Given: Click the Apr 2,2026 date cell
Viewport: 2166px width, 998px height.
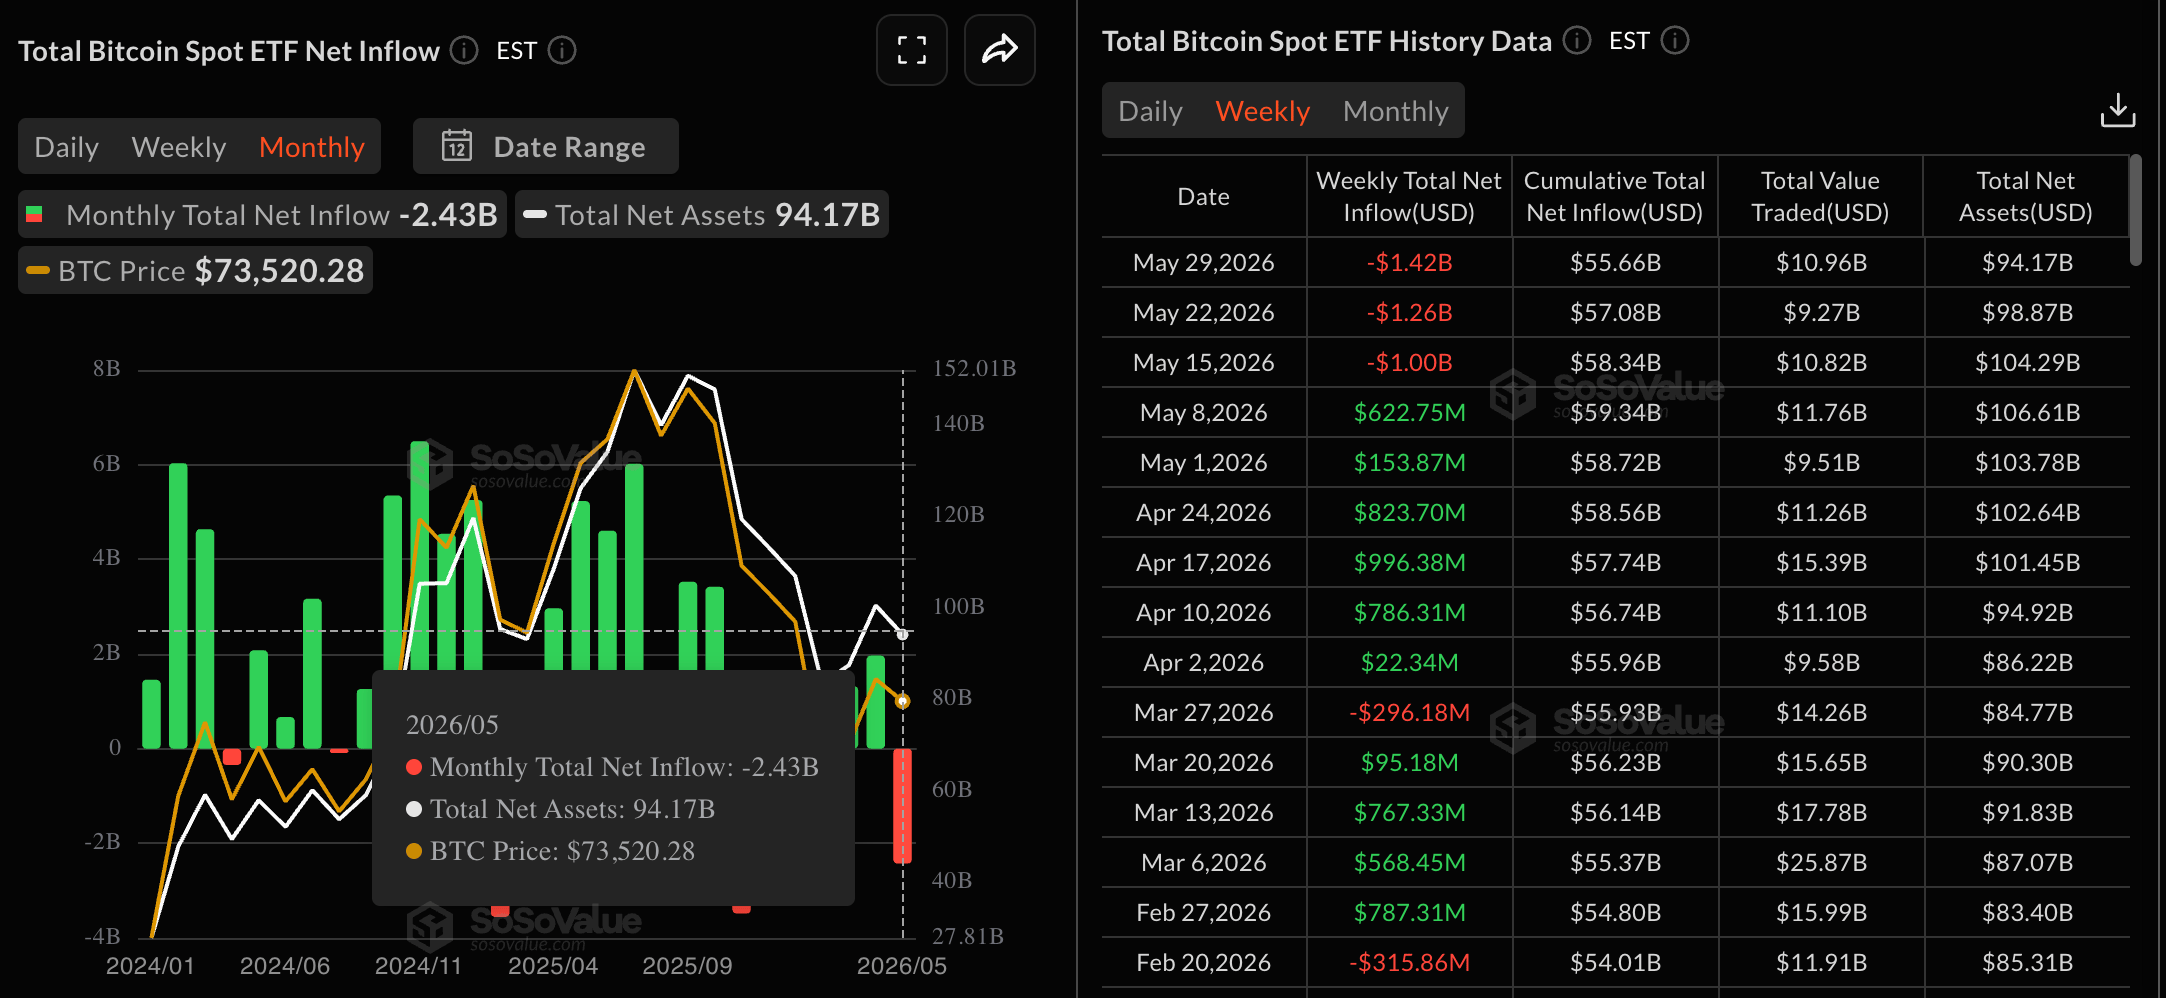Looking at the screenshot, I should [1204, 662].
